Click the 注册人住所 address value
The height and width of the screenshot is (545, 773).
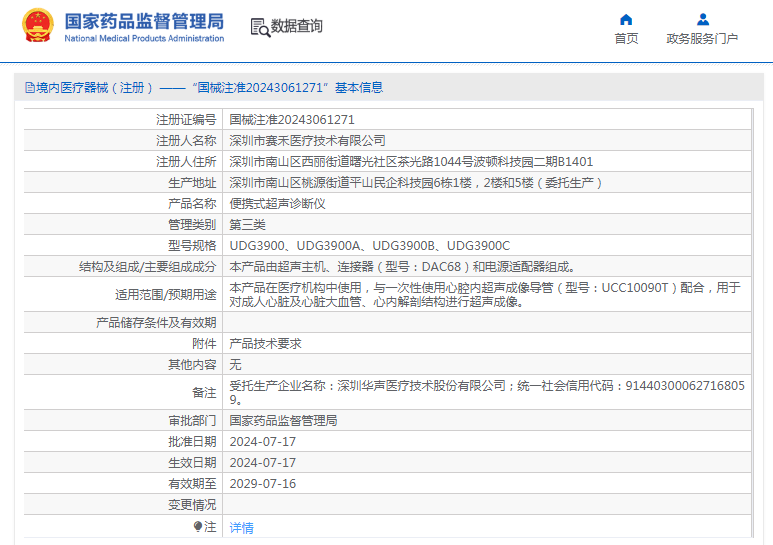pos(411,162)
